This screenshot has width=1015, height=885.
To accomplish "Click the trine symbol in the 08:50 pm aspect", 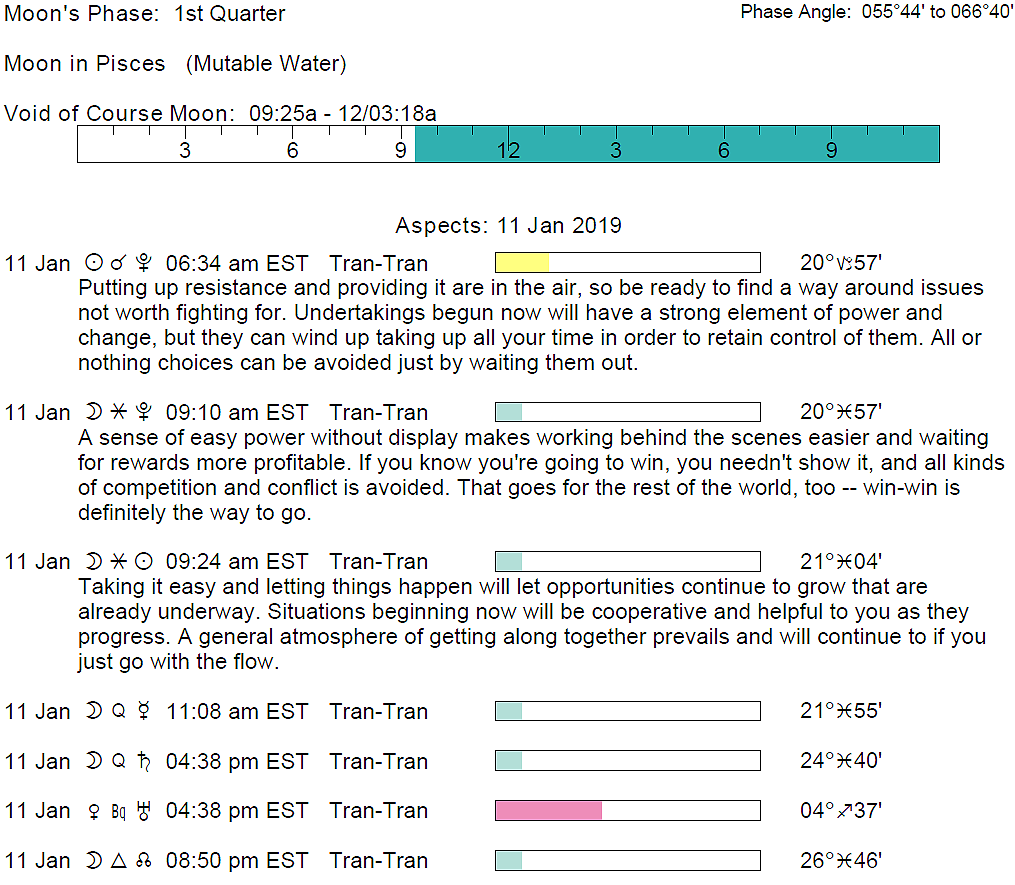I will click(118, 860).
